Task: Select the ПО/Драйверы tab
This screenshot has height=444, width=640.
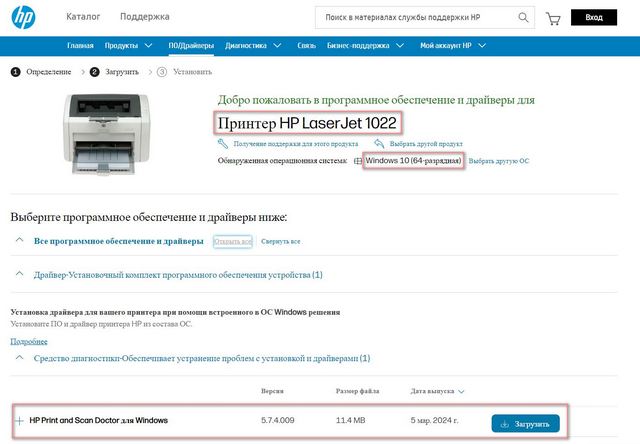Action: click(191, 46)
